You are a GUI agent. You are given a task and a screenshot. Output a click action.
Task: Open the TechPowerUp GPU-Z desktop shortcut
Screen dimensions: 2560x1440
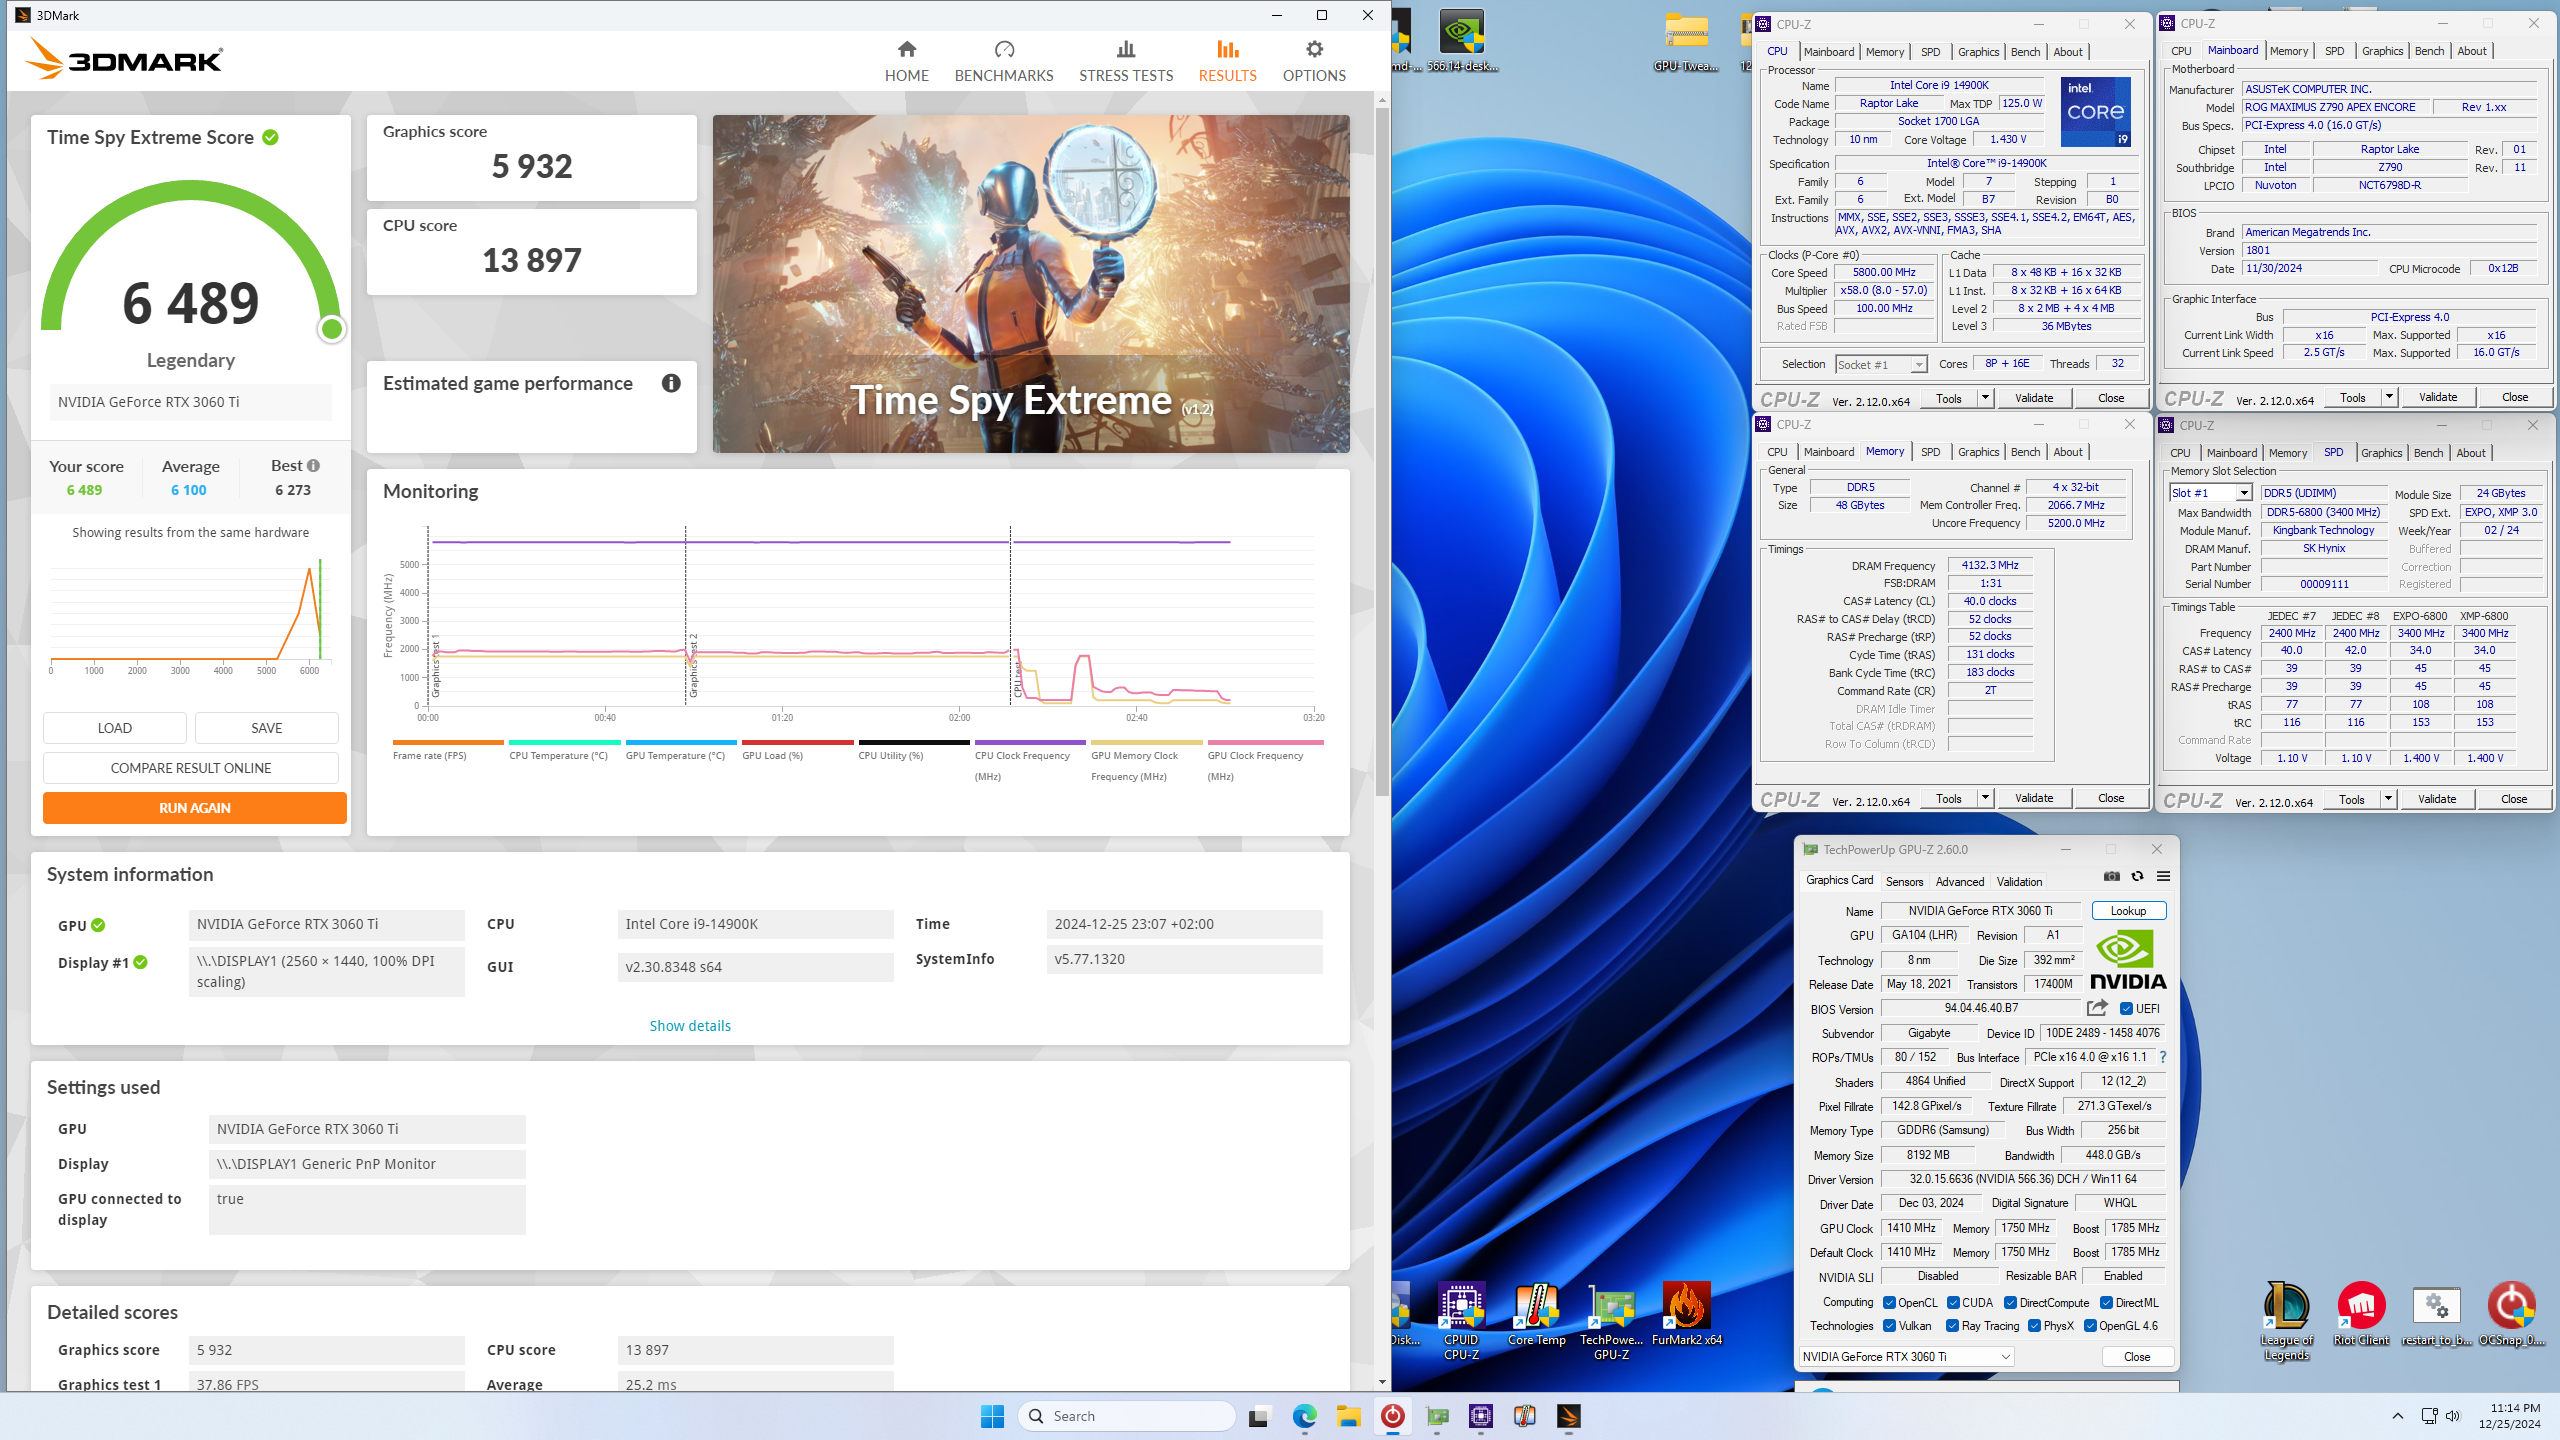pos(1611,1320)
